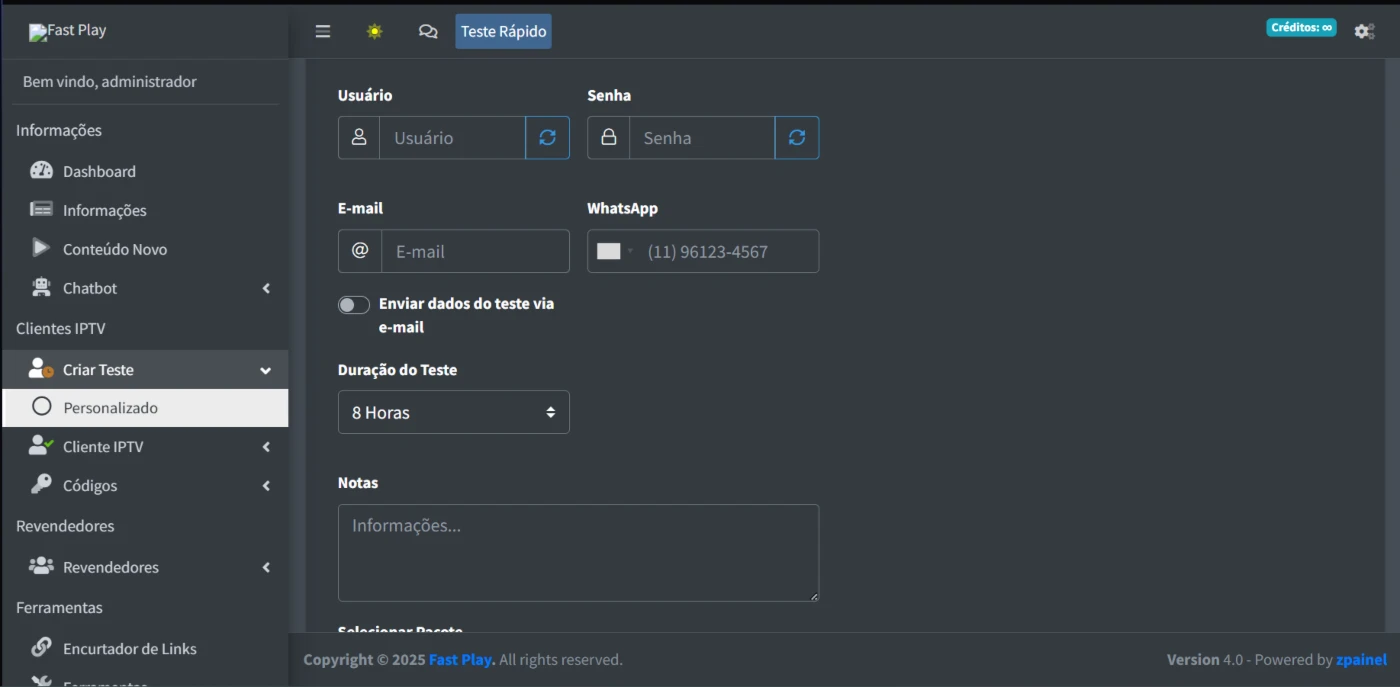The width and height of the screenshot is (1400, 687).
Task: Expand the Chatbot submenu
Action: click(90, 288)
